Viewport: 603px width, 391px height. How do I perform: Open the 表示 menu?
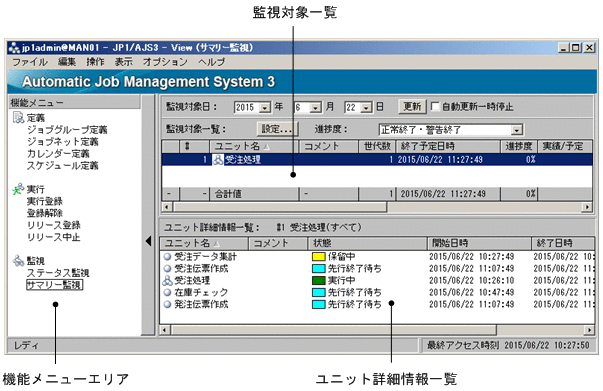pyautogui.click(x=123, y=62)
